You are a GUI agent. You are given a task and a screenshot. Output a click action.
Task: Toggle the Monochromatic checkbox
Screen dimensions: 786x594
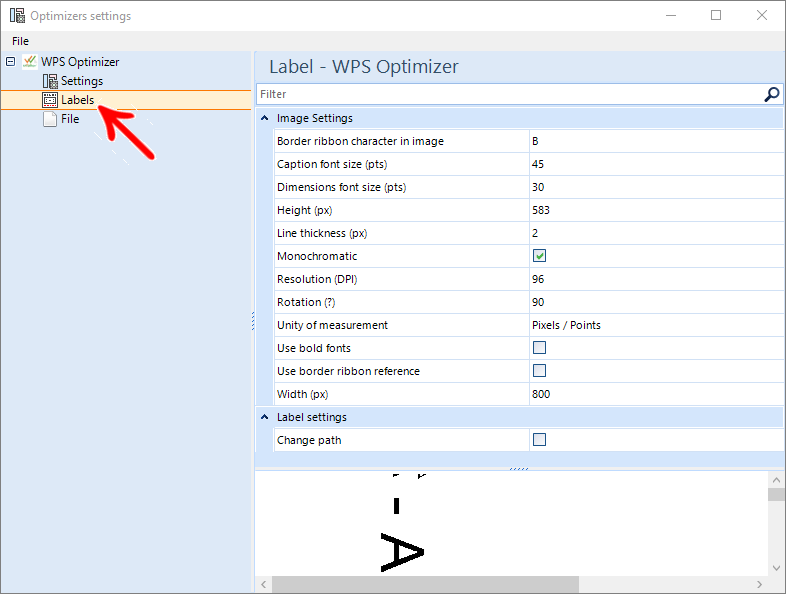[x=540, y=256]
